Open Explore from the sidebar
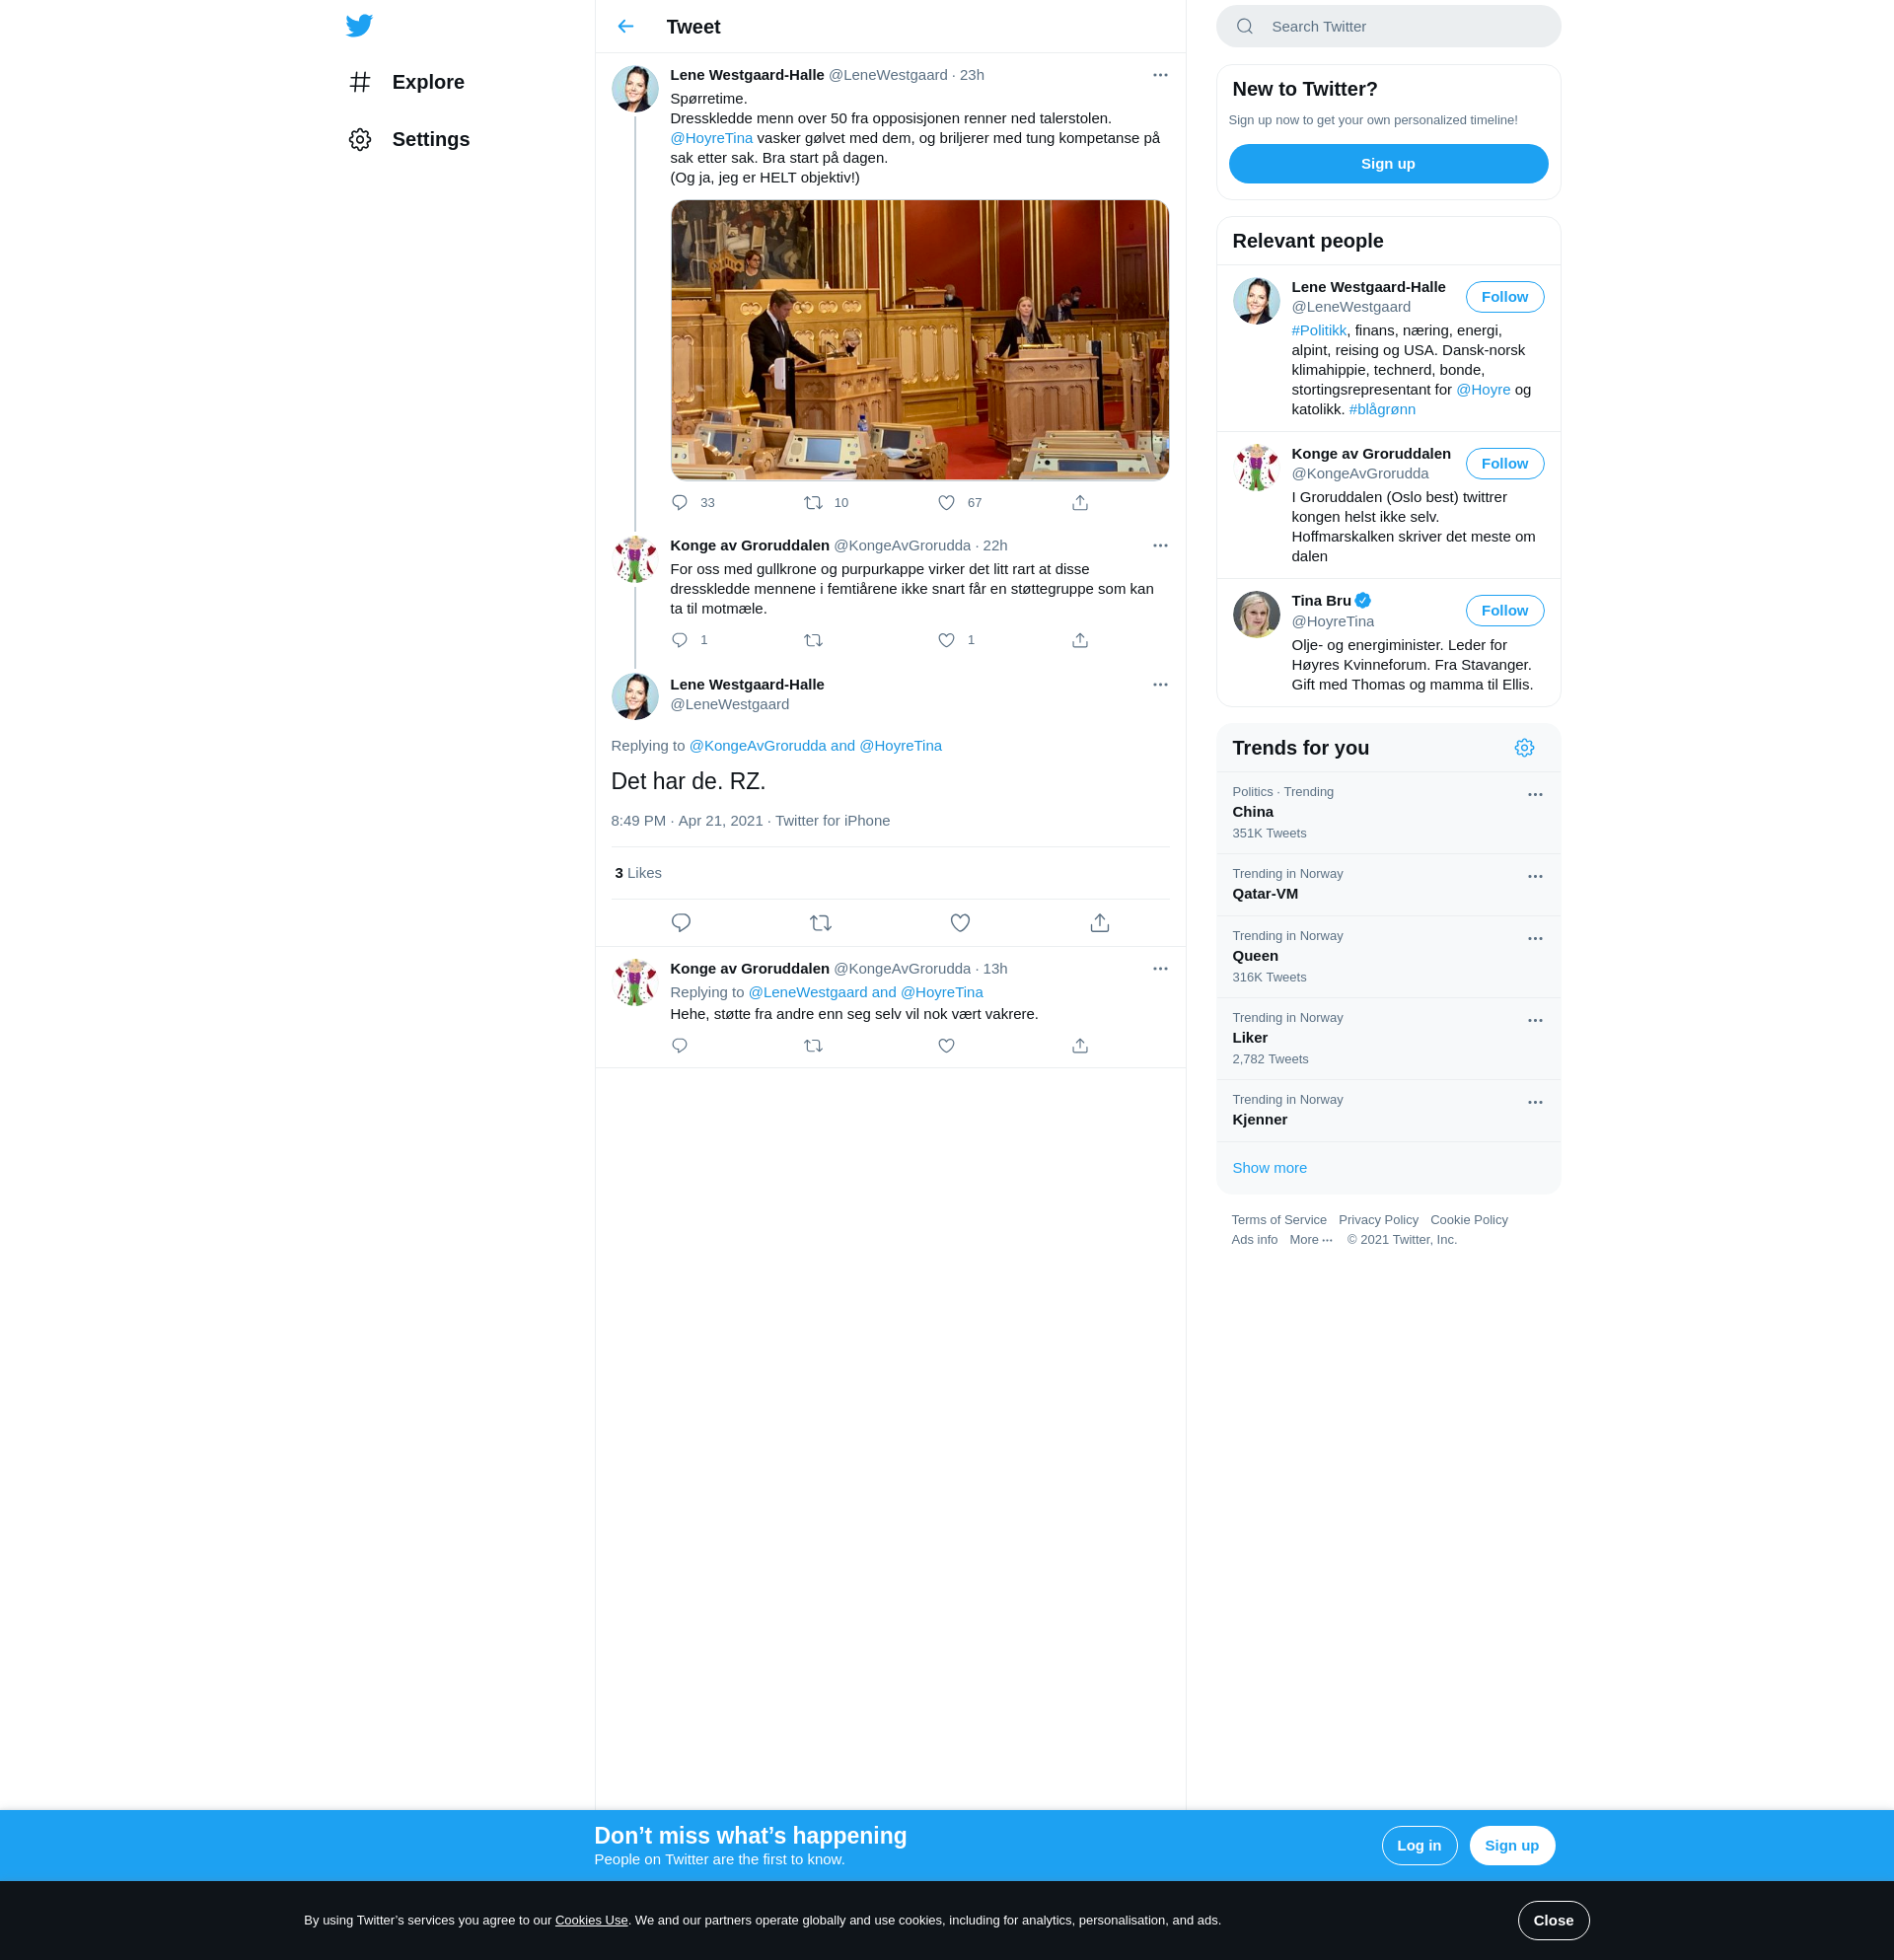 click(x=407, y=82)
